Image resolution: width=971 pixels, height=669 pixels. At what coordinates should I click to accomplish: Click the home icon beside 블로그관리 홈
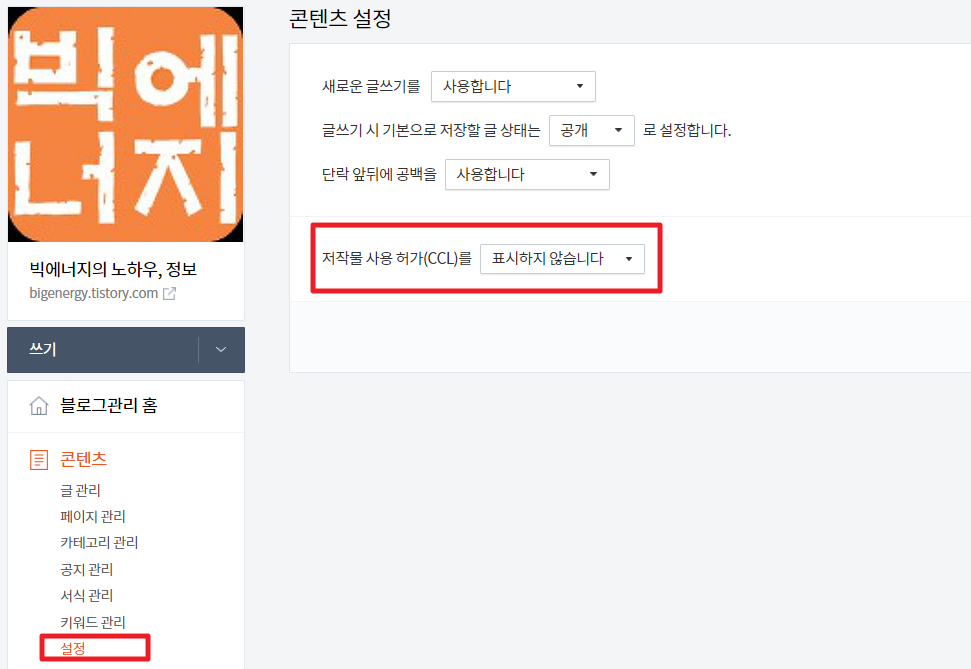39,406
